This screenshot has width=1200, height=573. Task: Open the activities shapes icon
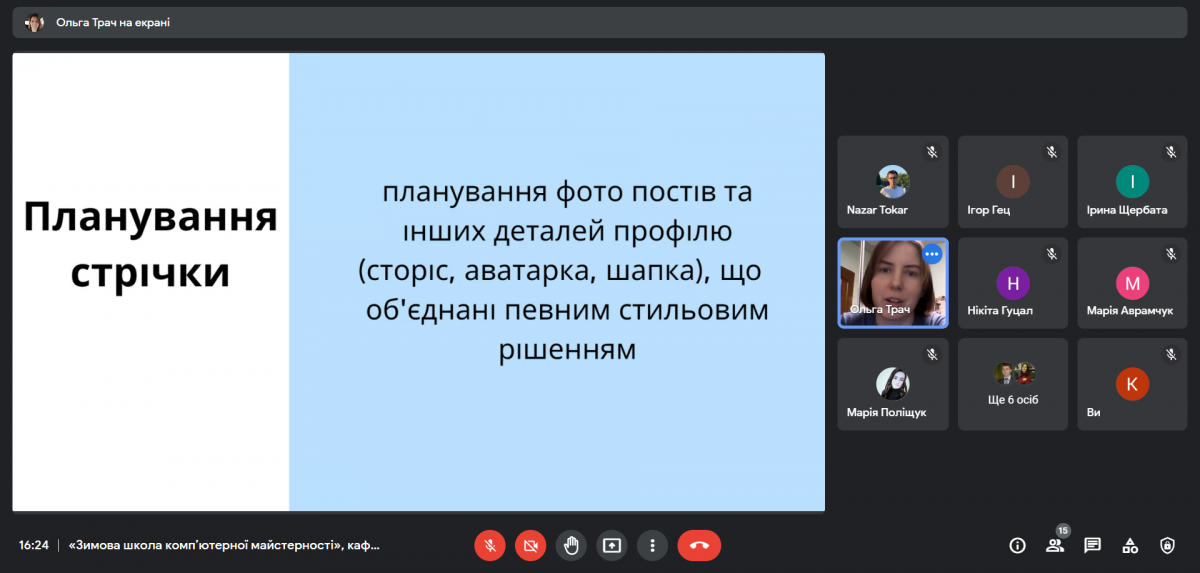tap(1130, 545)
